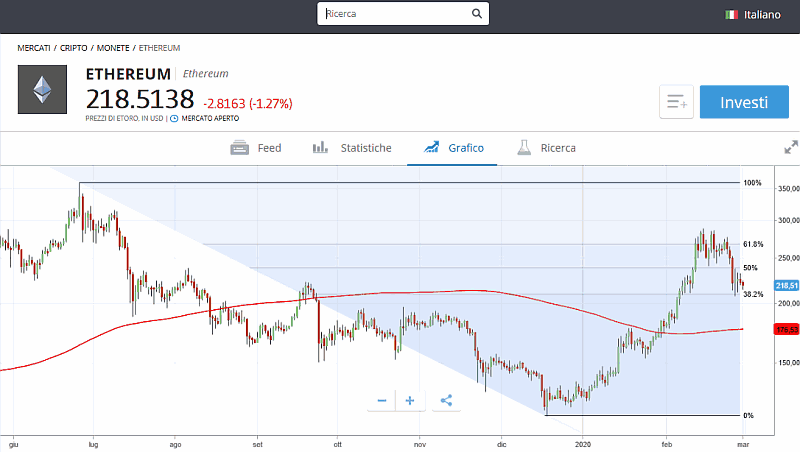Zoom out chart with minus button
The width and height of the screenshot is (800, 452).
(x=381, y=400)
